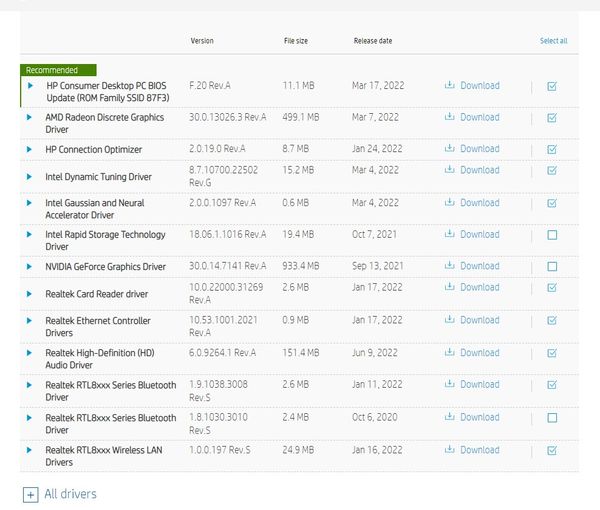Uncheck HP Connection Optimizer checkbox
The image size is (600, 510).
coord(552,149)
